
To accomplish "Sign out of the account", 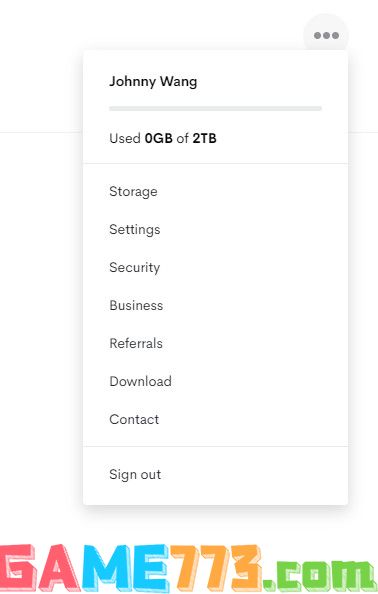I will pos(135,475).
